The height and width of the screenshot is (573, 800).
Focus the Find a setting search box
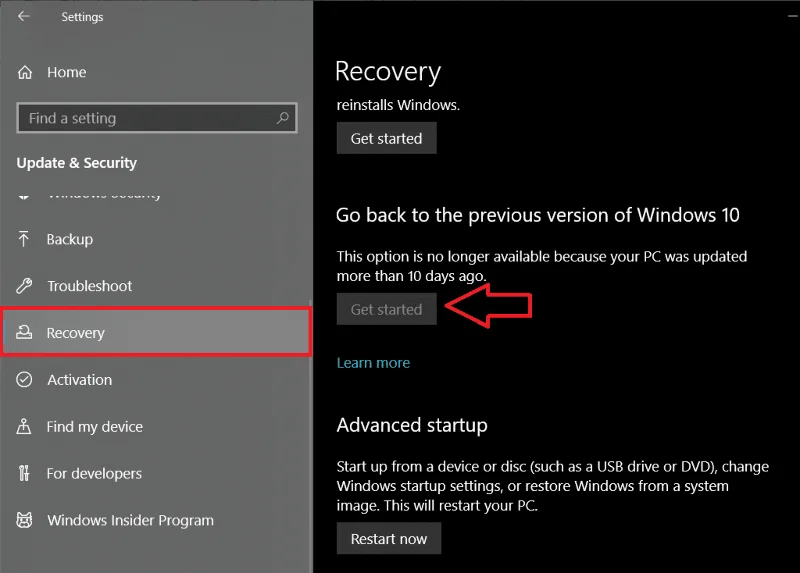pyautogui.click(x=157, y=118)
